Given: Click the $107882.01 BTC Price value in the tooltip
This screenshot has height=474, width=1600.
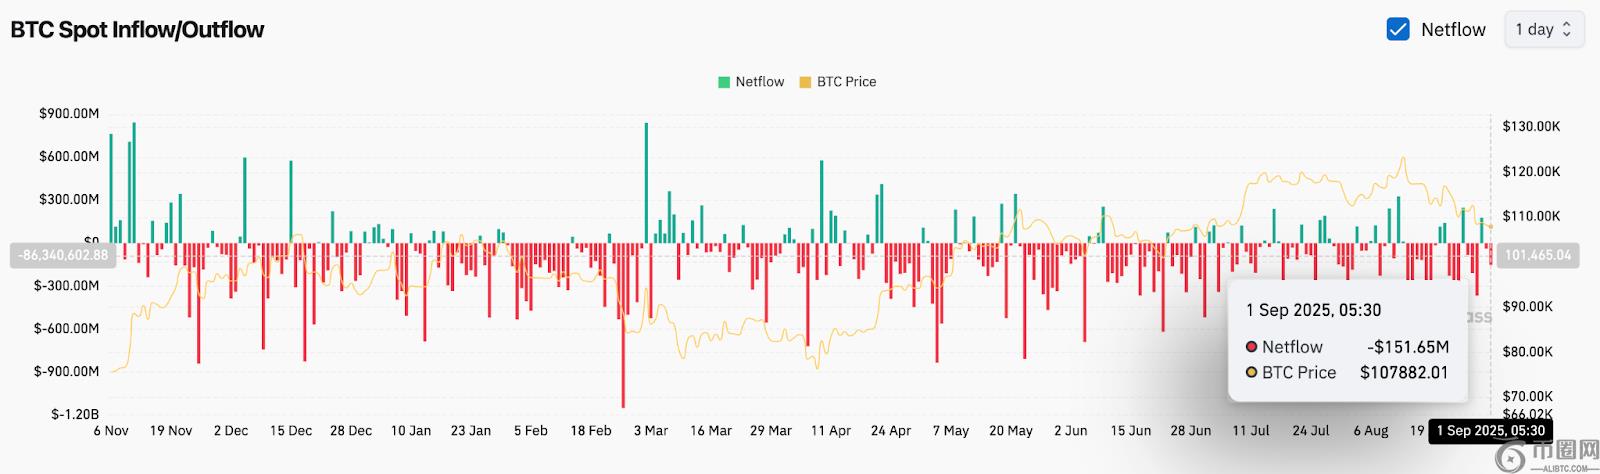Looking at the screenshot, I should [x=1403, y=373].
